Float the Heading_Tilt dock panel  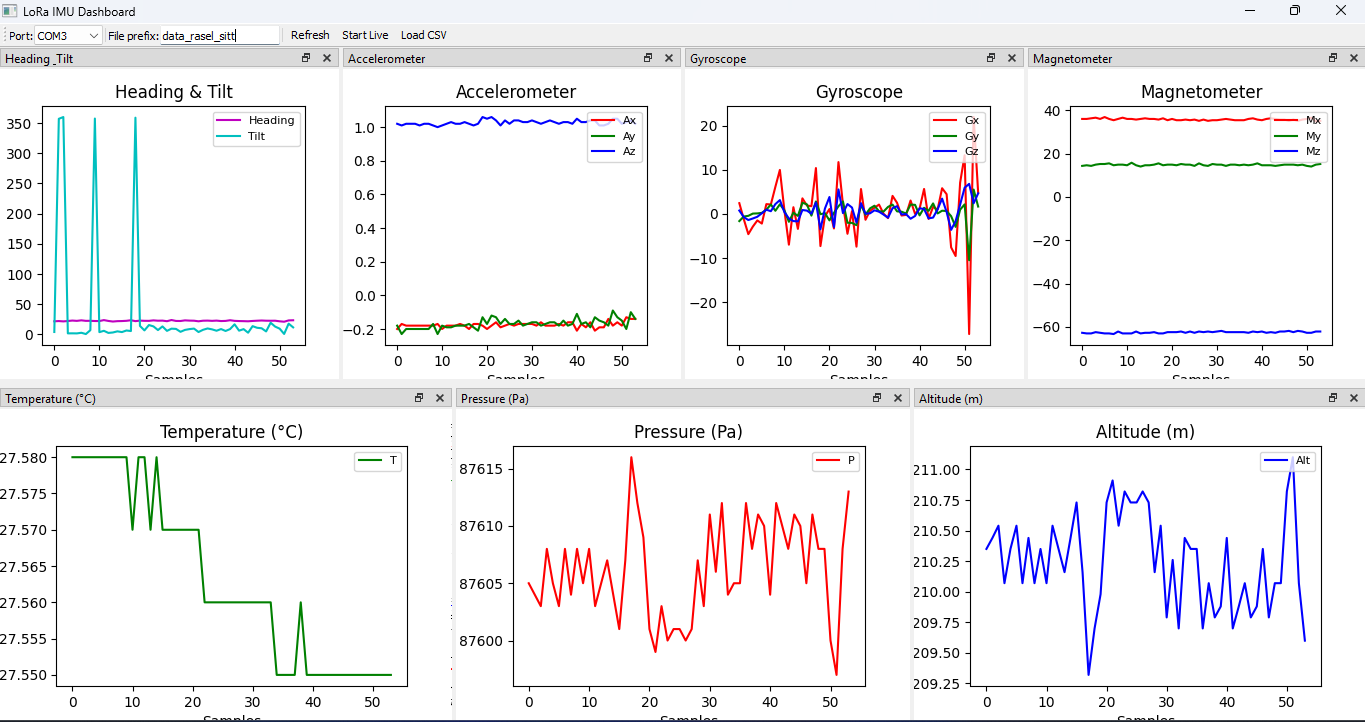tap(306, 58)
